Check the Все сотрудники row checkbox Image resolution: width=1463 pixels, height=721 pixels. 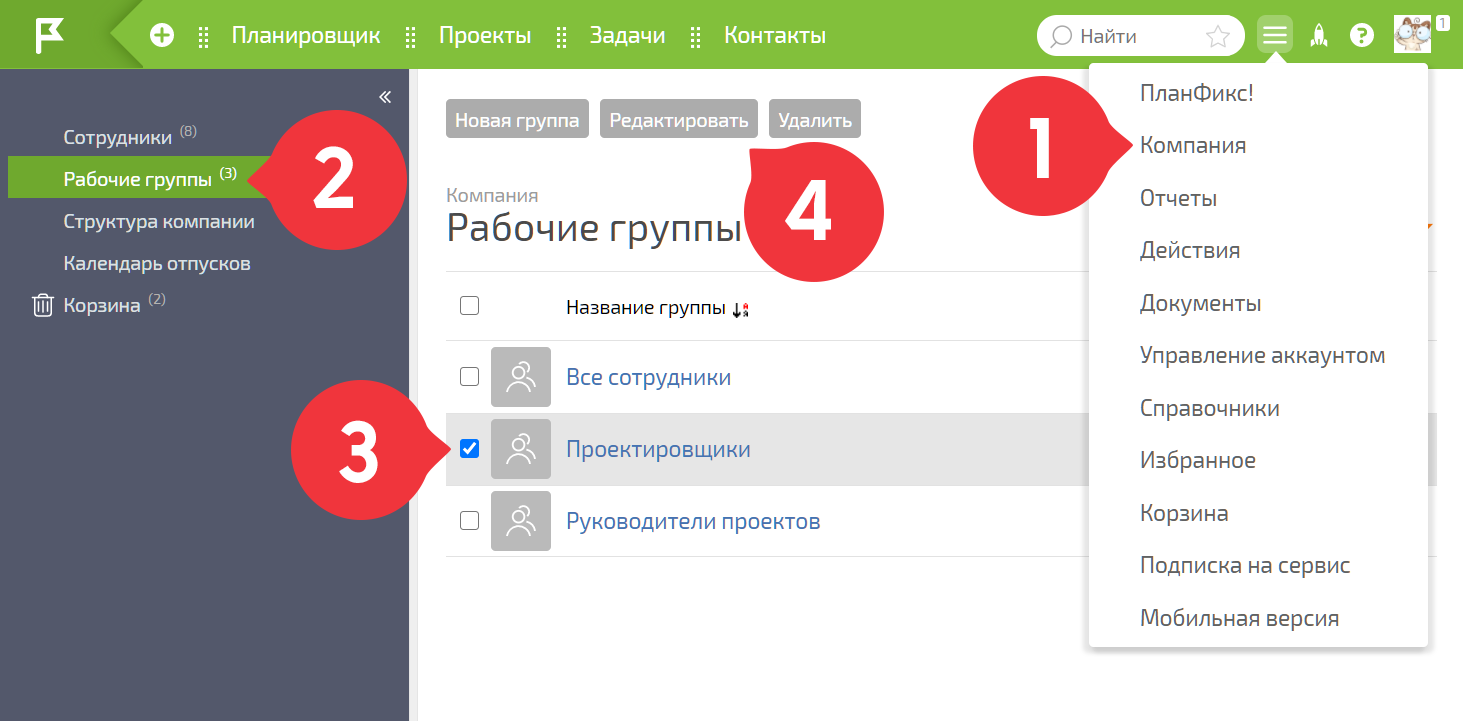[469, 377]
